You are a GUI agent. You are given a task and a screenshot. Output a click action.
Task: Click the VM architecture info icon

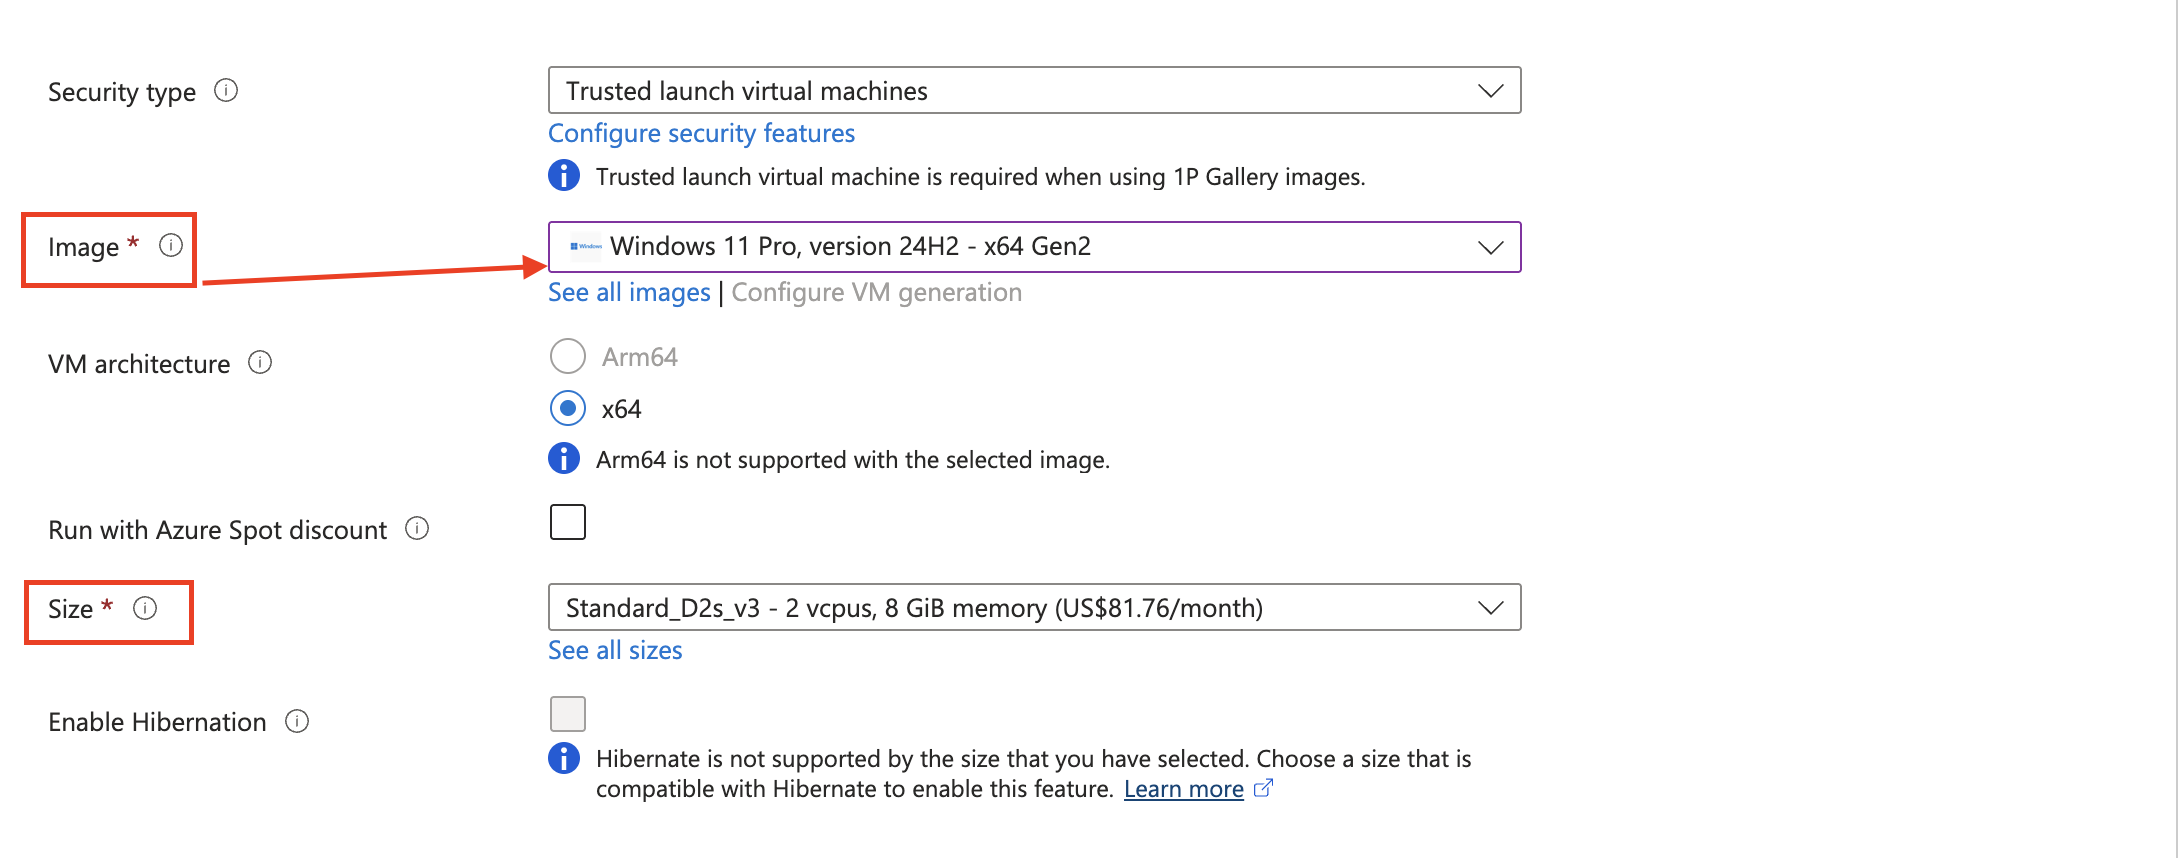coord(260,362)
